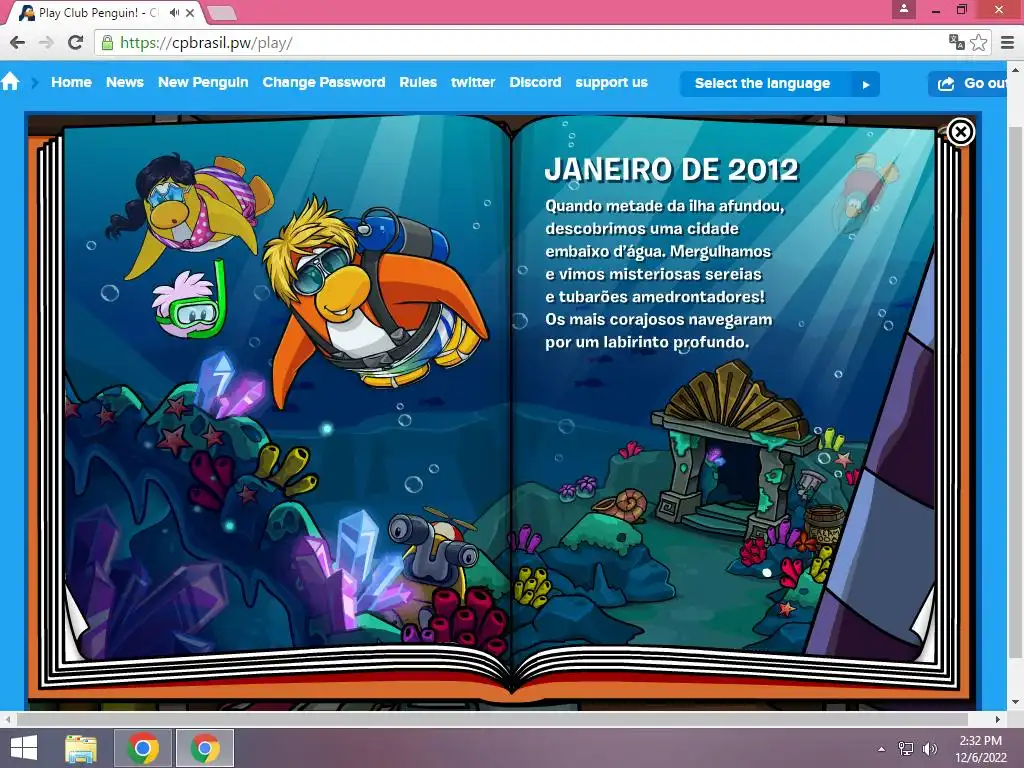
Task: Click the volume tray icon
Action: (929, 748)
